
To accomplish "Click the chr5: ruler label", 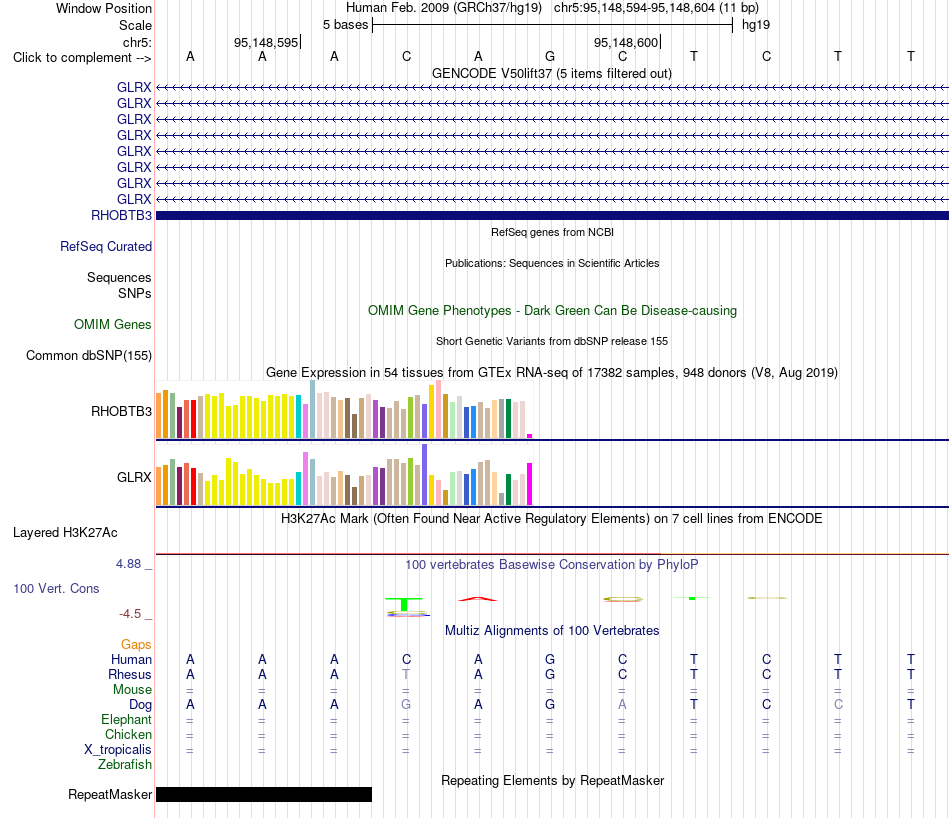I will (x=137, y=42).
